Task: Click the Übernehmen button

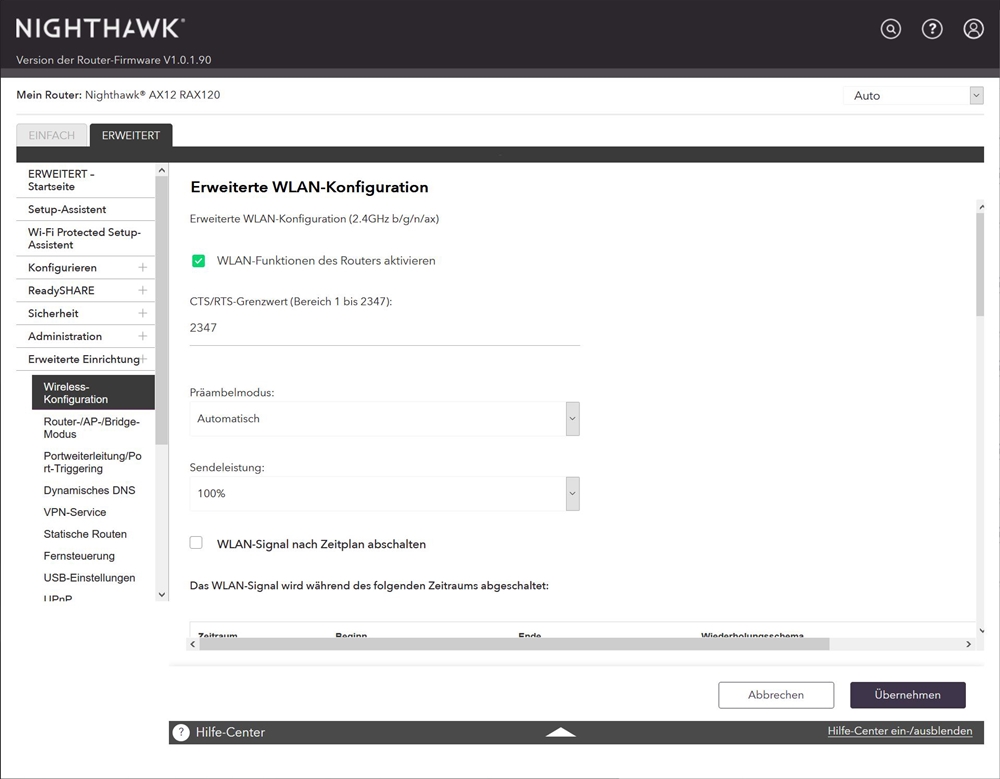Action: pos(907,695)
